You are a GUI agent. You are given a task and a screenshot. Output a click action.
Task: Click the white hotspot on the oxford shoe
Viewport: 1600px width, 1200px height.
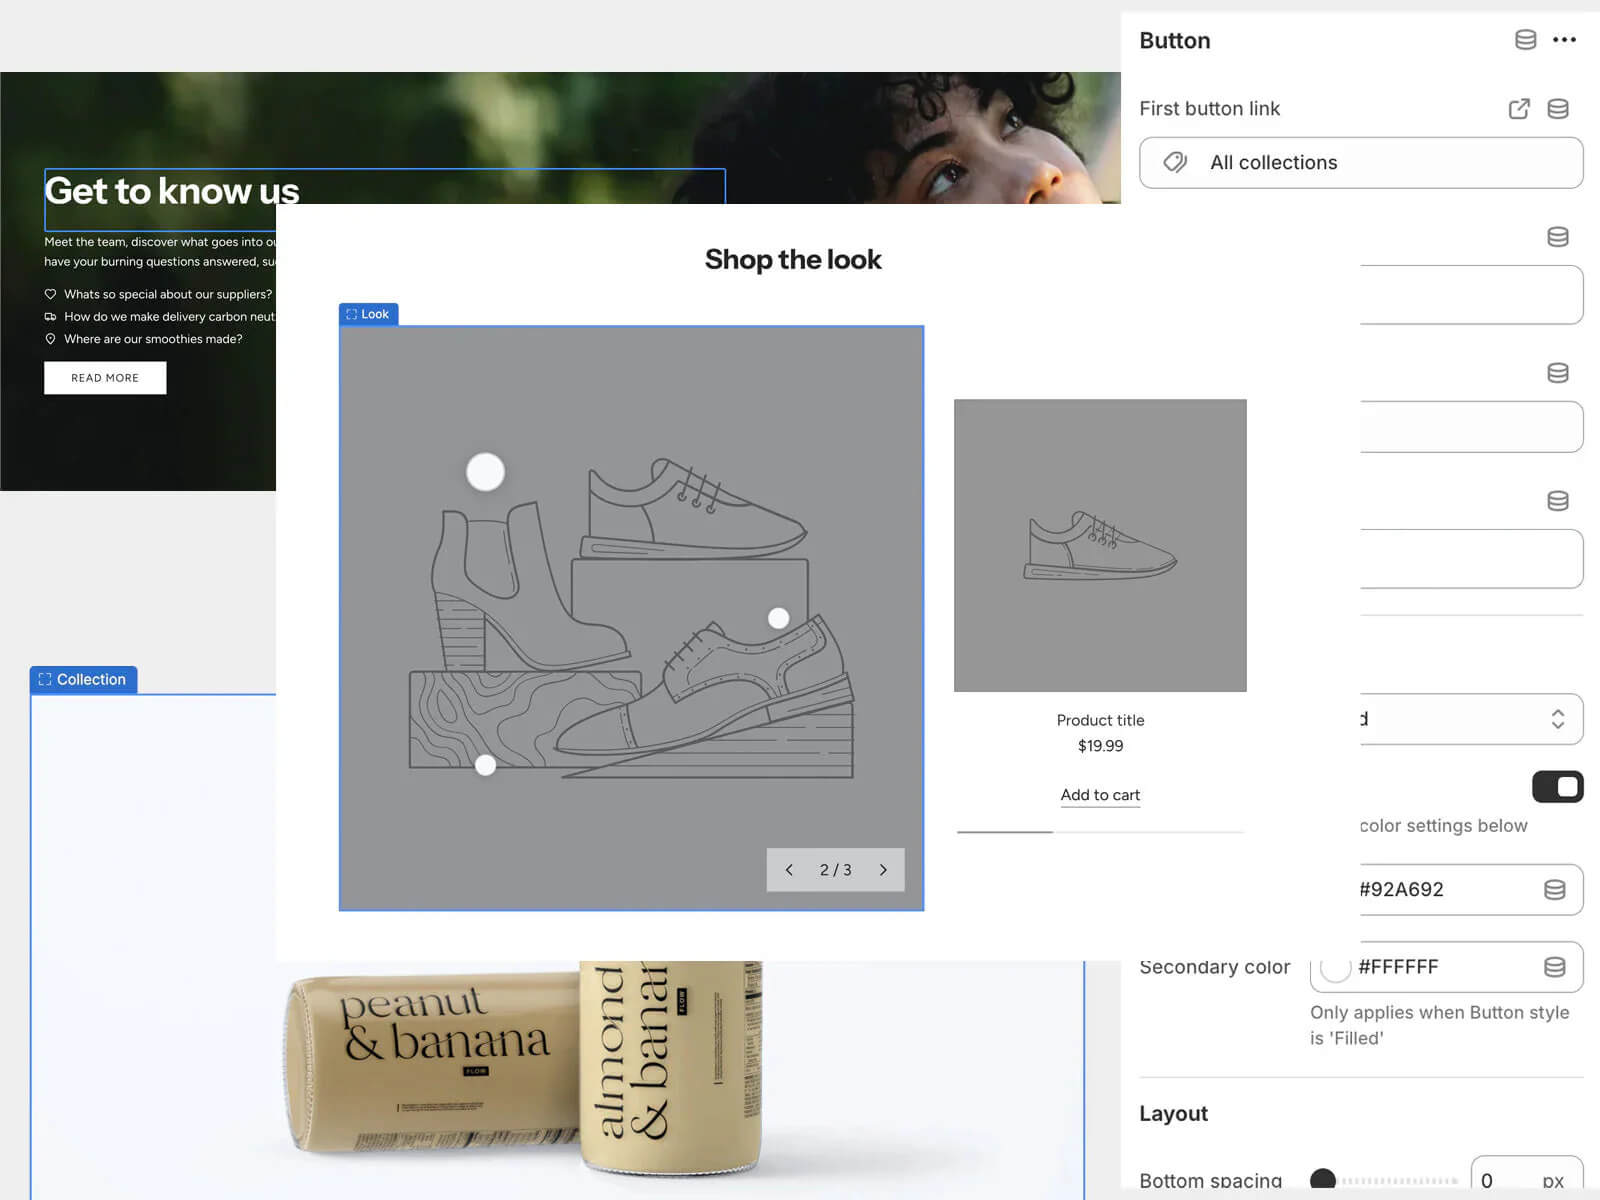click(778, 617)
